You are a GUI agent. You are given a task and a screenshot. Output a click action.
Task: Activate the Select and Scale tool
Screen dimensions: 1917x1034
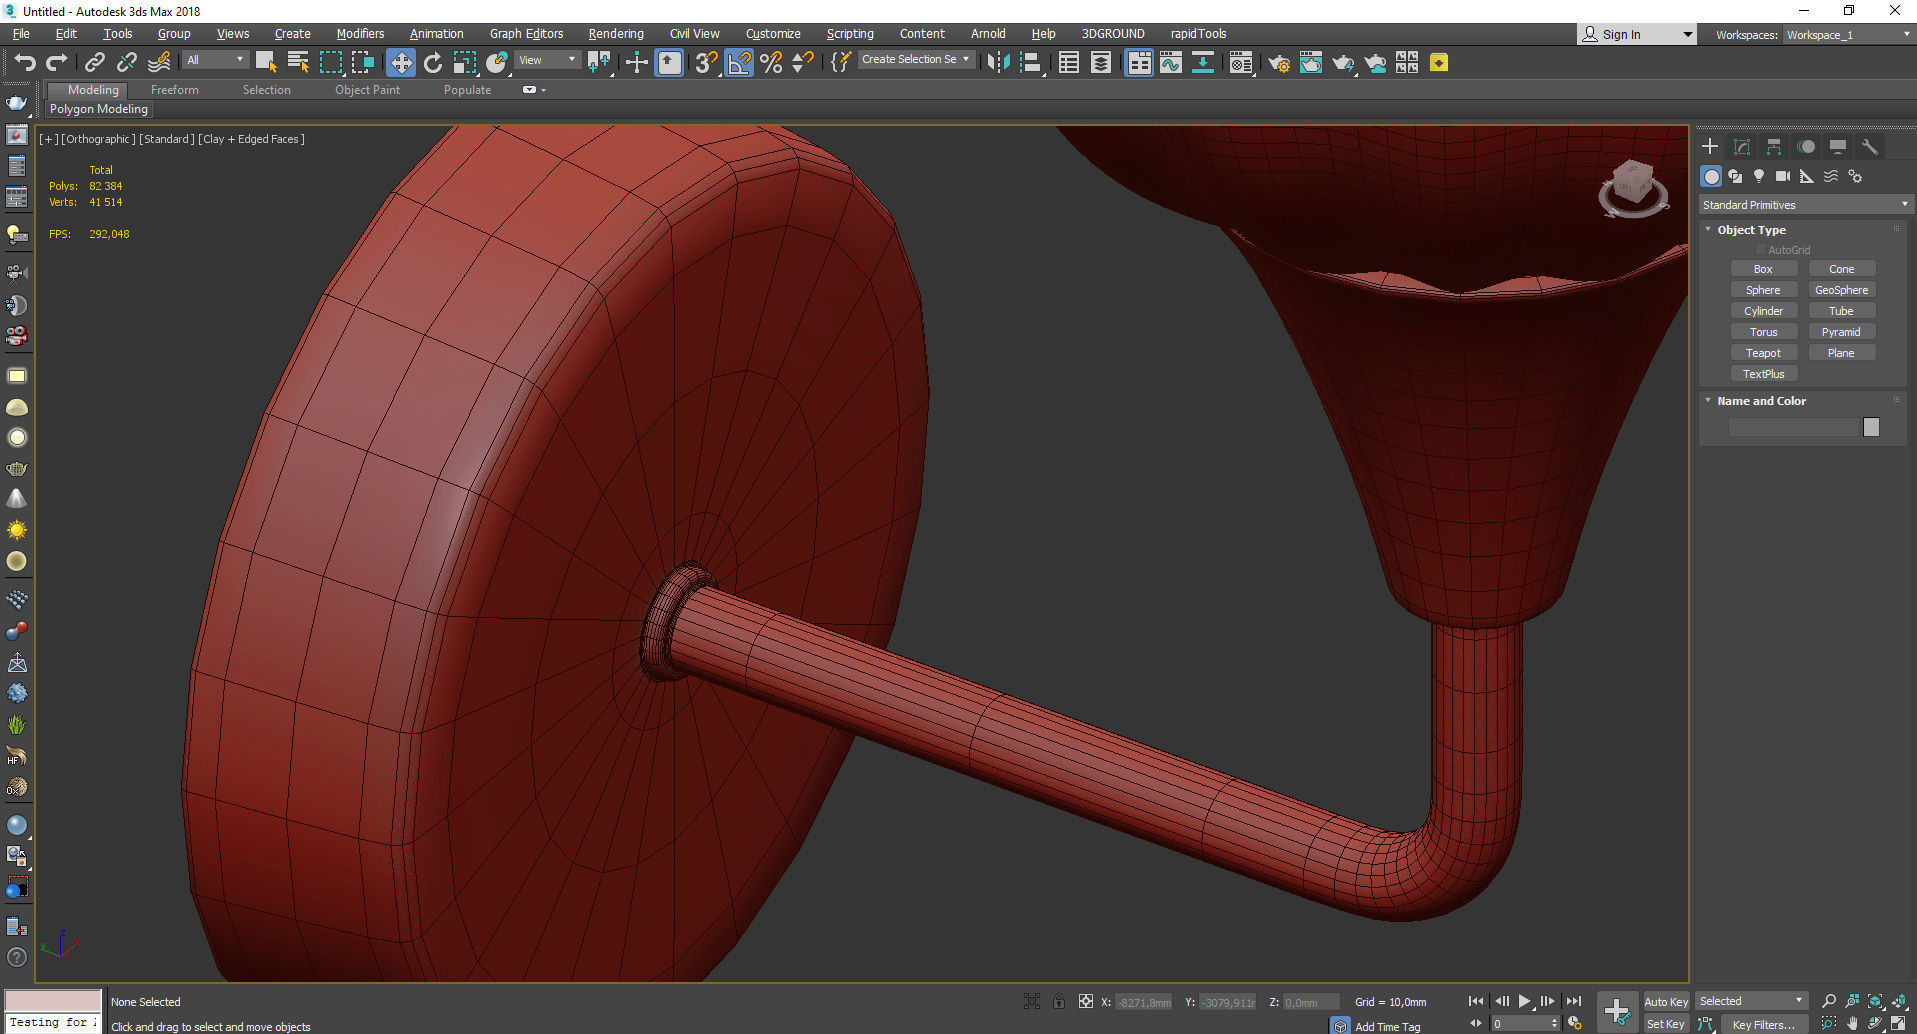pyautogui.click(x=465, y=63)
